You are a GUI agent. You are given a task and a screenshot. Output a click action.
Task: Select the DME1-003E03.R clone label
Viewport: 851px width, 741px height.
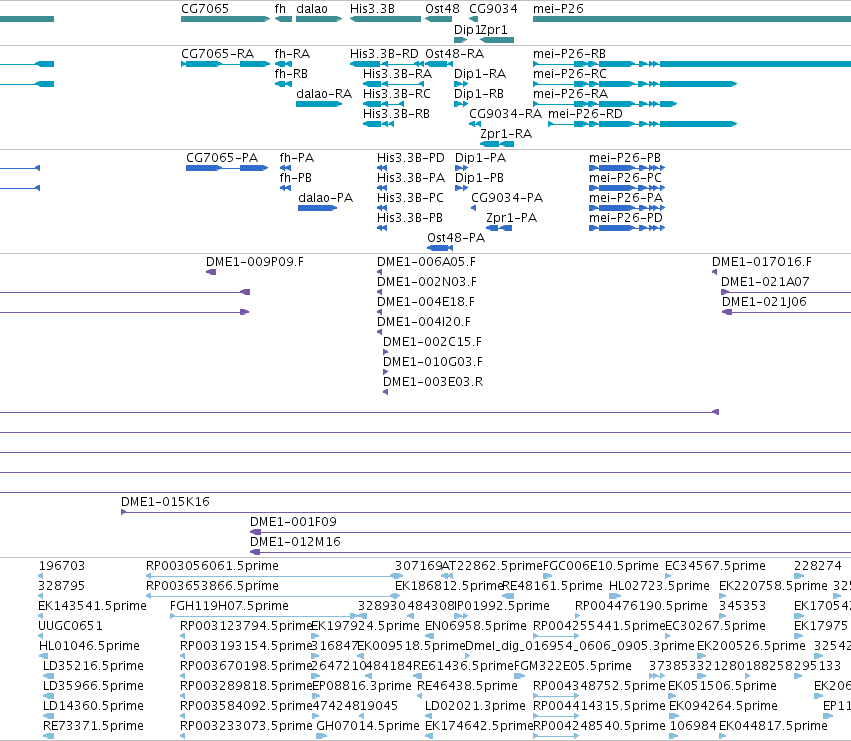pyautogui.click(x=433, y=382)
